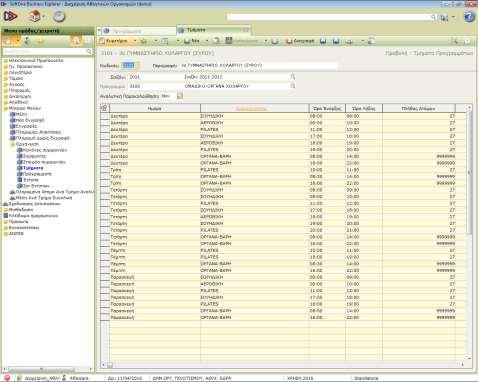Open Έντυπα in the menu tree

tap(31, 180)
